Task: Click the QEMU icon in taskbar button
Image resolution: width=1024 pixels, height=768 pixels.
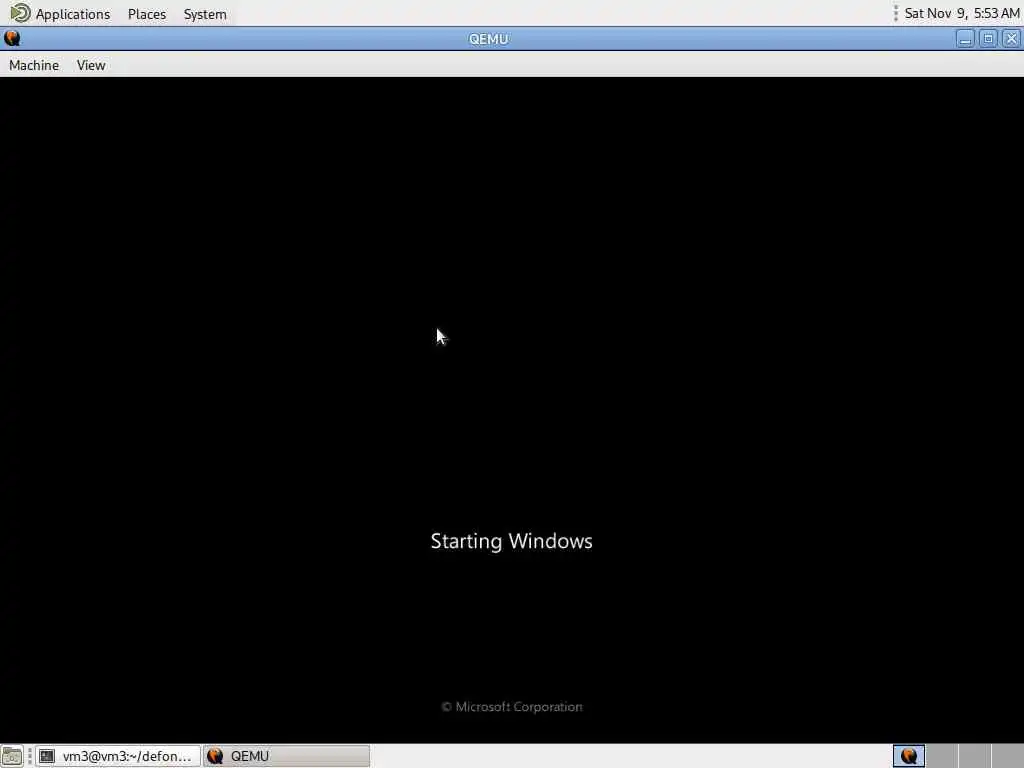Action: pyautogui.click(x=215, y=756)
